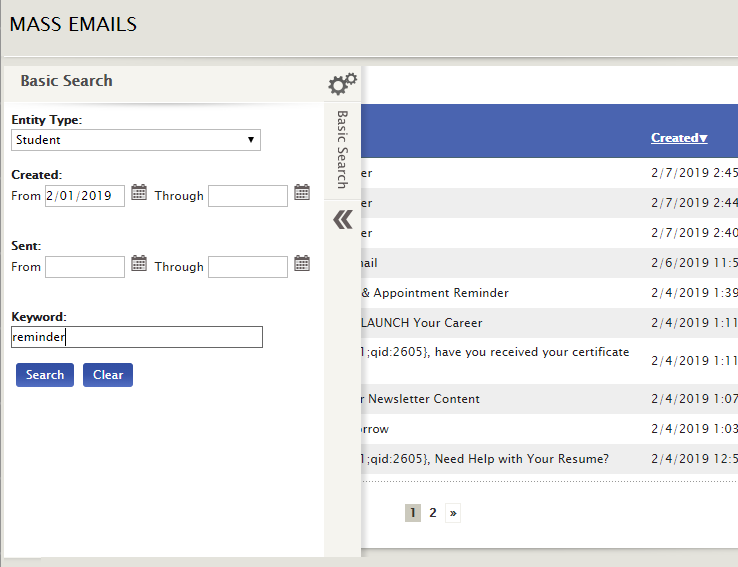Image resolution: width=738 pixels, height=567 pixels.
Task: Open the Entity Type dropdown
Action: (136, 140)
